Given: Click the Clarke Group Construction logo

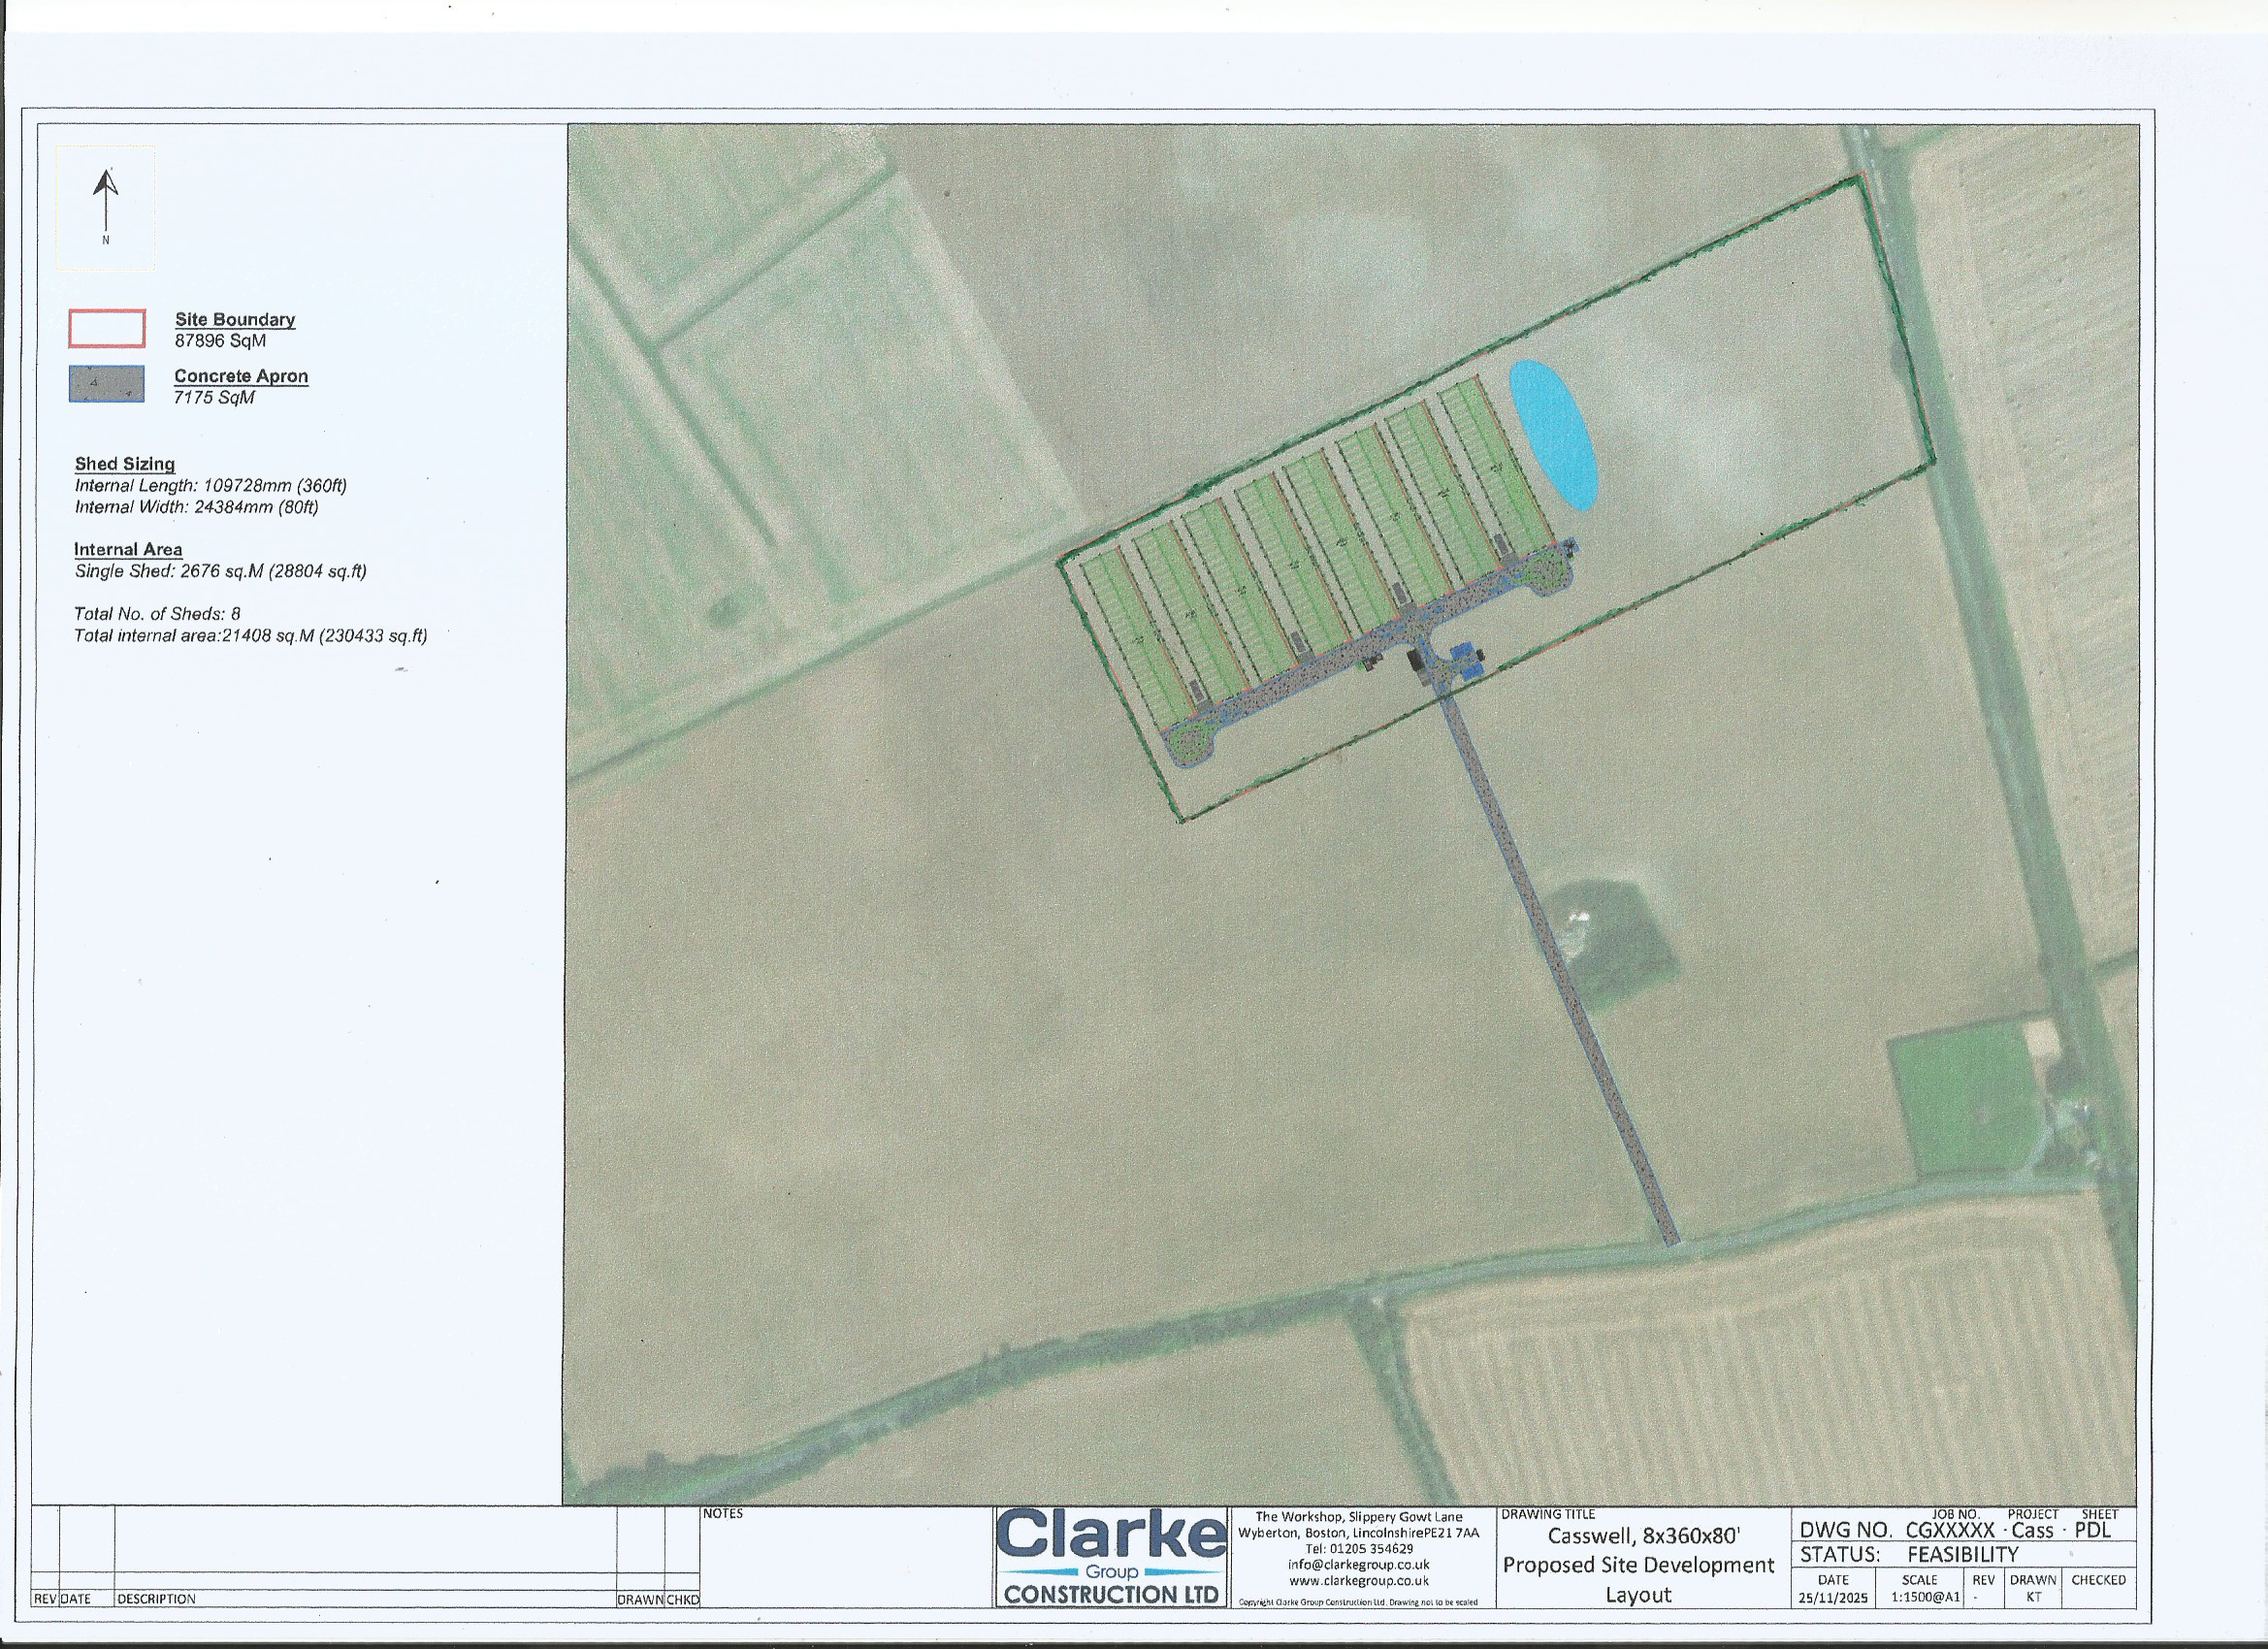Looking at the screenshot, I should pos(1111,1557).
